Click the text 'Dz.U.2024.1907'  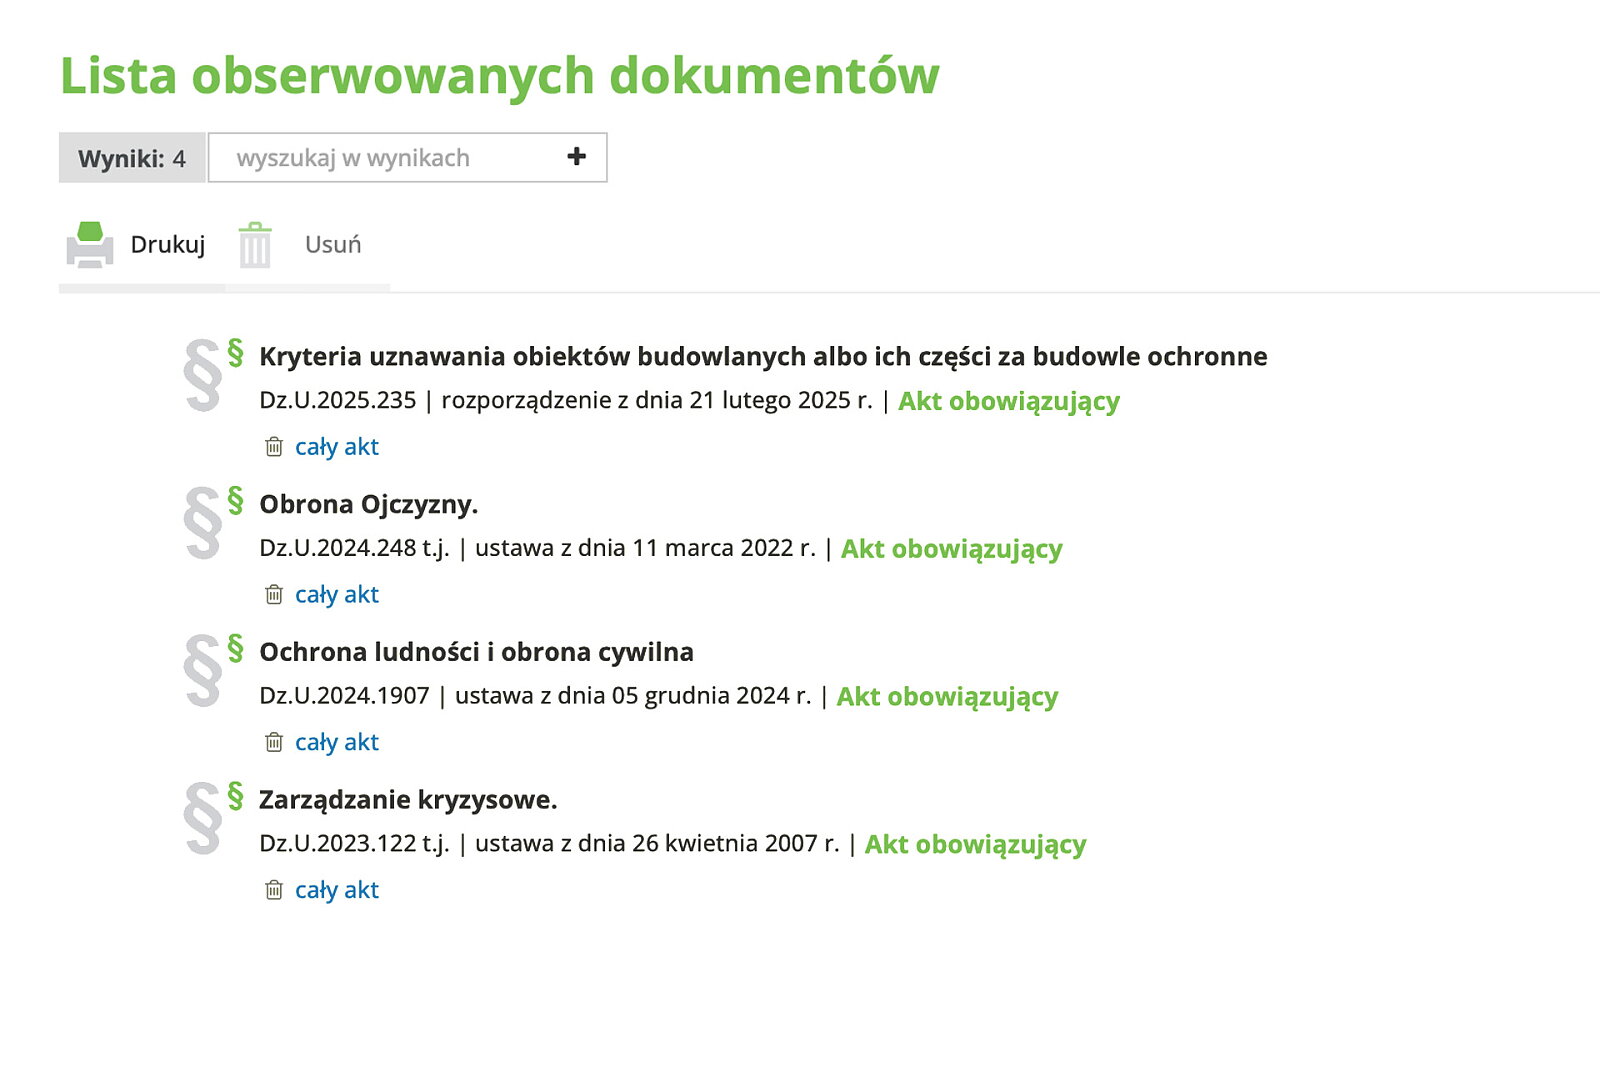pyautogui.click(x=344, y=696)
